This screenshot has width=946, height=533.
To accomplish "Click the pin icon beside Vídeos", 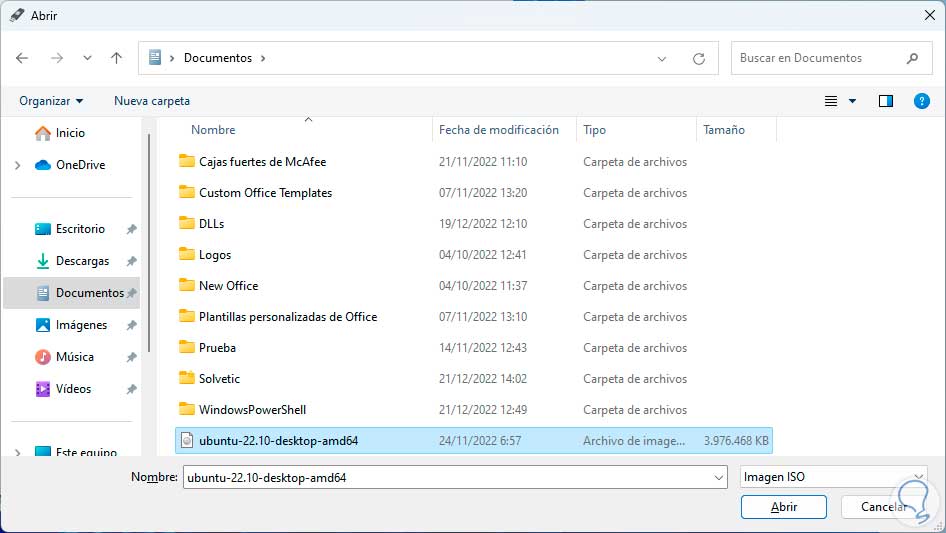I will (131, 389).
